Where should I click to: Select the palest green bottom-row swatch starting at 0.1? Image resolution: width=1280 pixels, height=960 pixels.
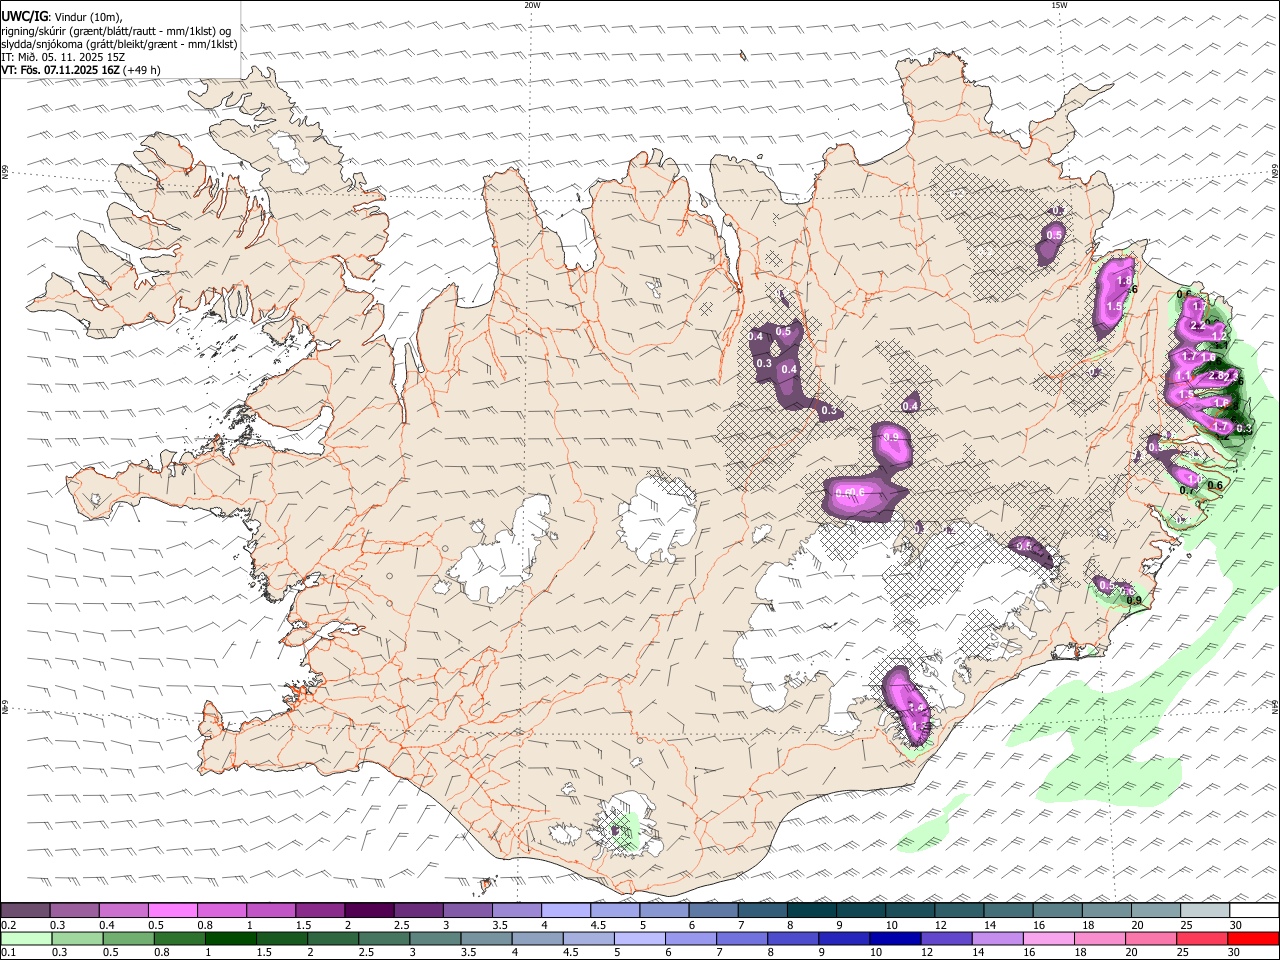tap(26, 939)
